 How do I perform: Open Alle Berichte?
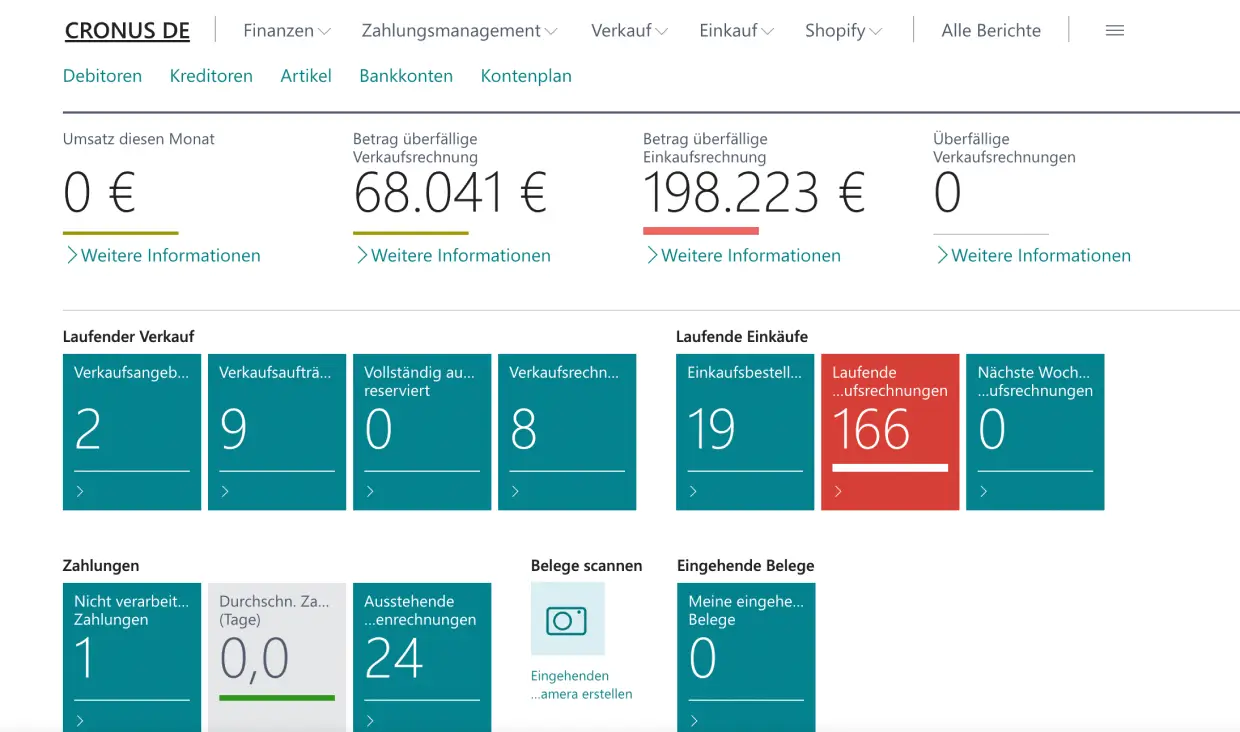[991, 31]
